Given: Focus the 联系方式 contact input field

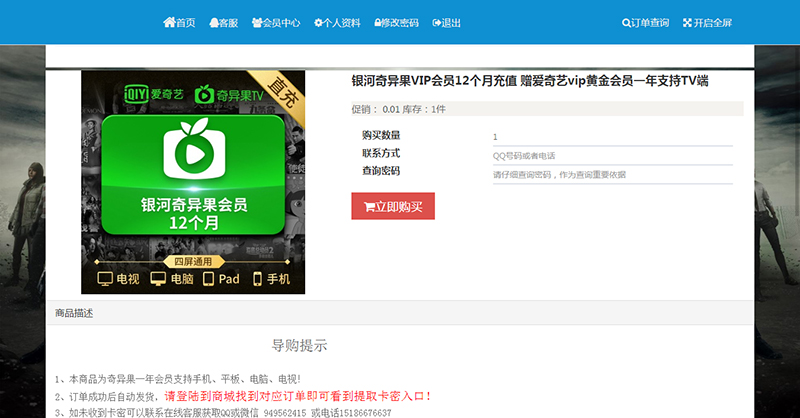Looking at the screenshot, I should [x=613, y=156].
